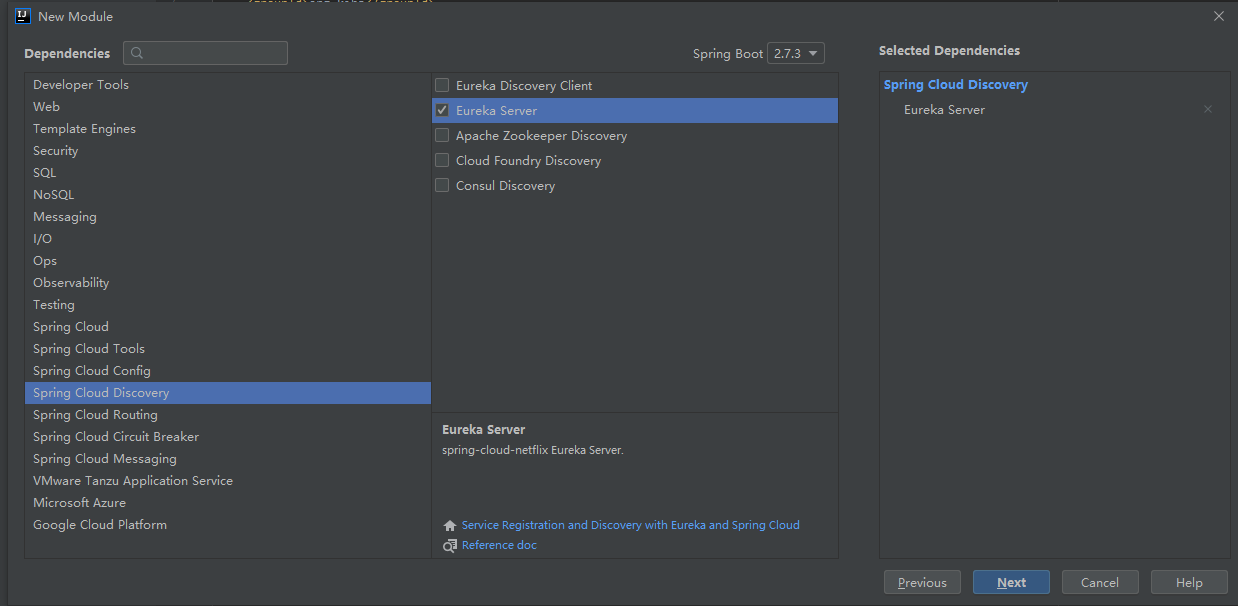Open Spring Cloud Routing category

(228, 415)
